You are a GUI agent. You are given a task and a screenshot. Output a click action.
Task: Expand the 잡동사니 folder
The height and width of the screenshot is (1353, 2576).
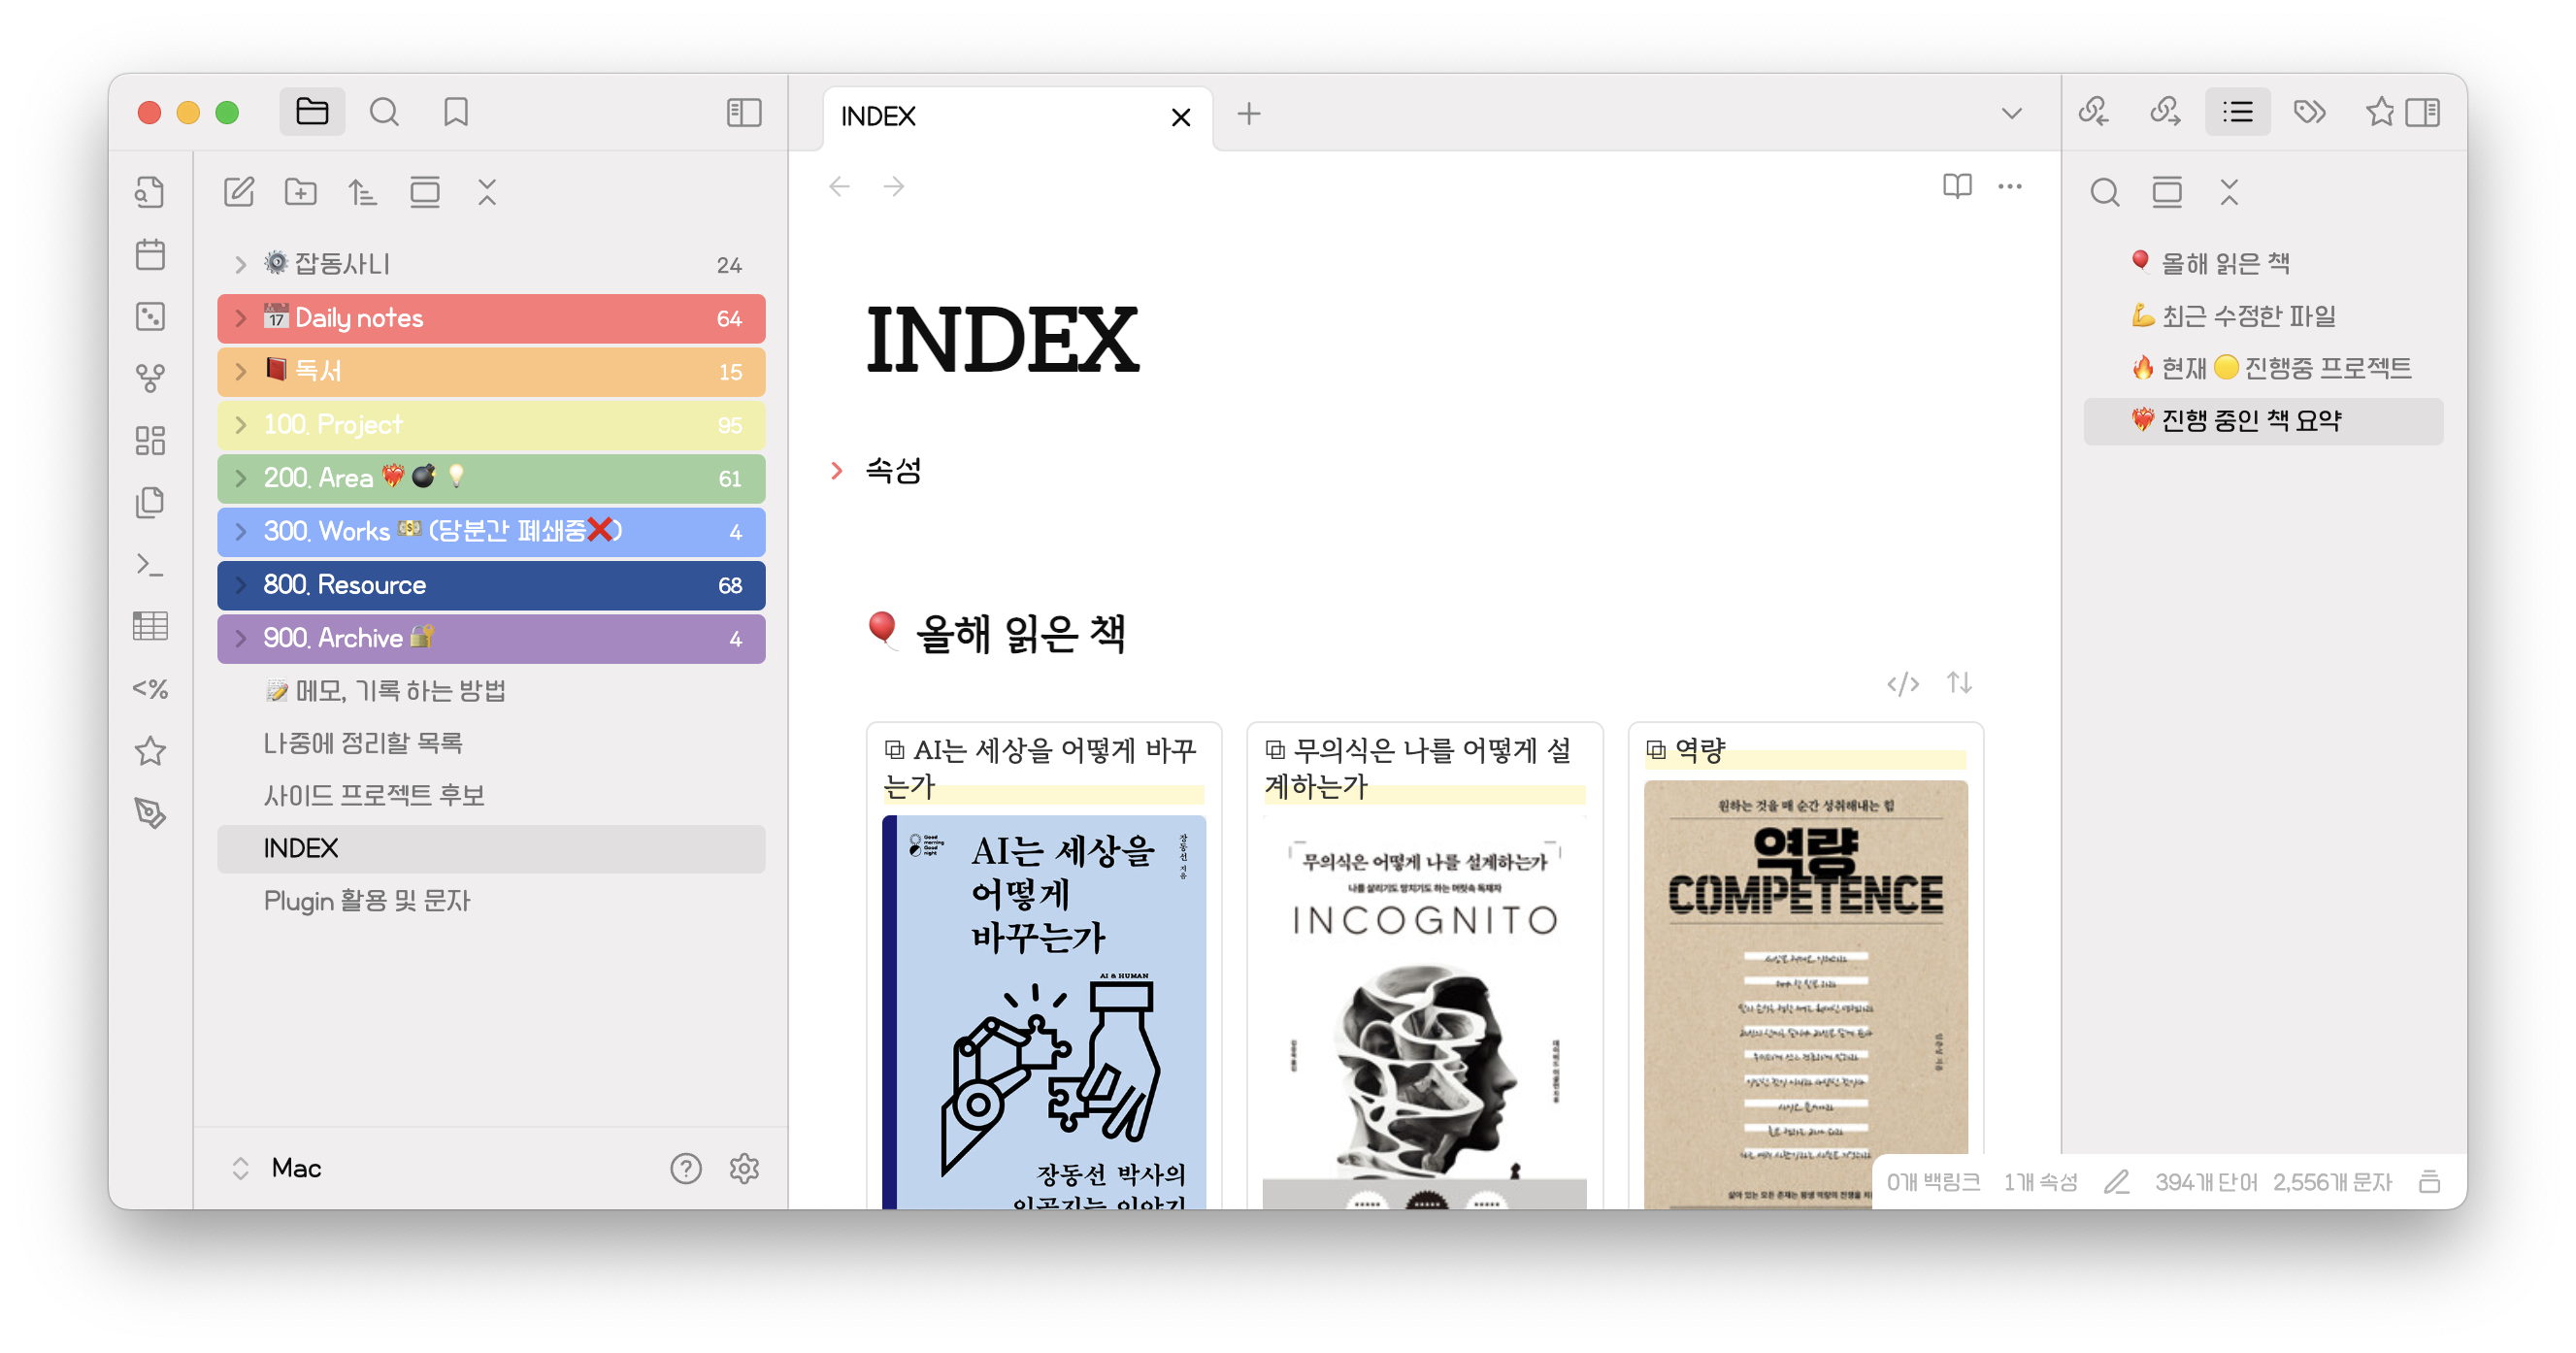tap(491, 264)
